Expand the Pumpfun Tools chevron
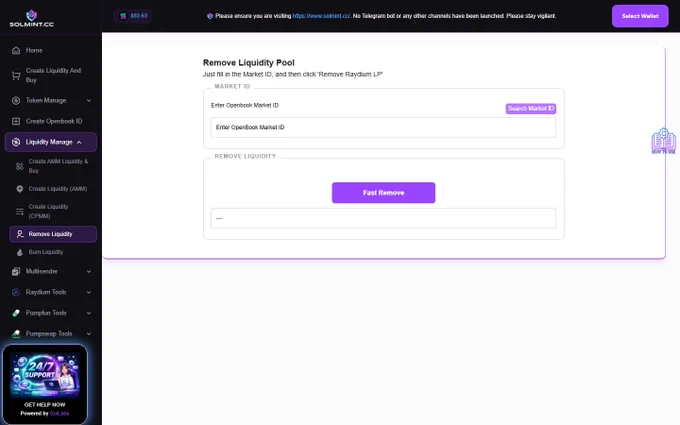This screenshot has height=425, width=680. (x=89, y=313)
